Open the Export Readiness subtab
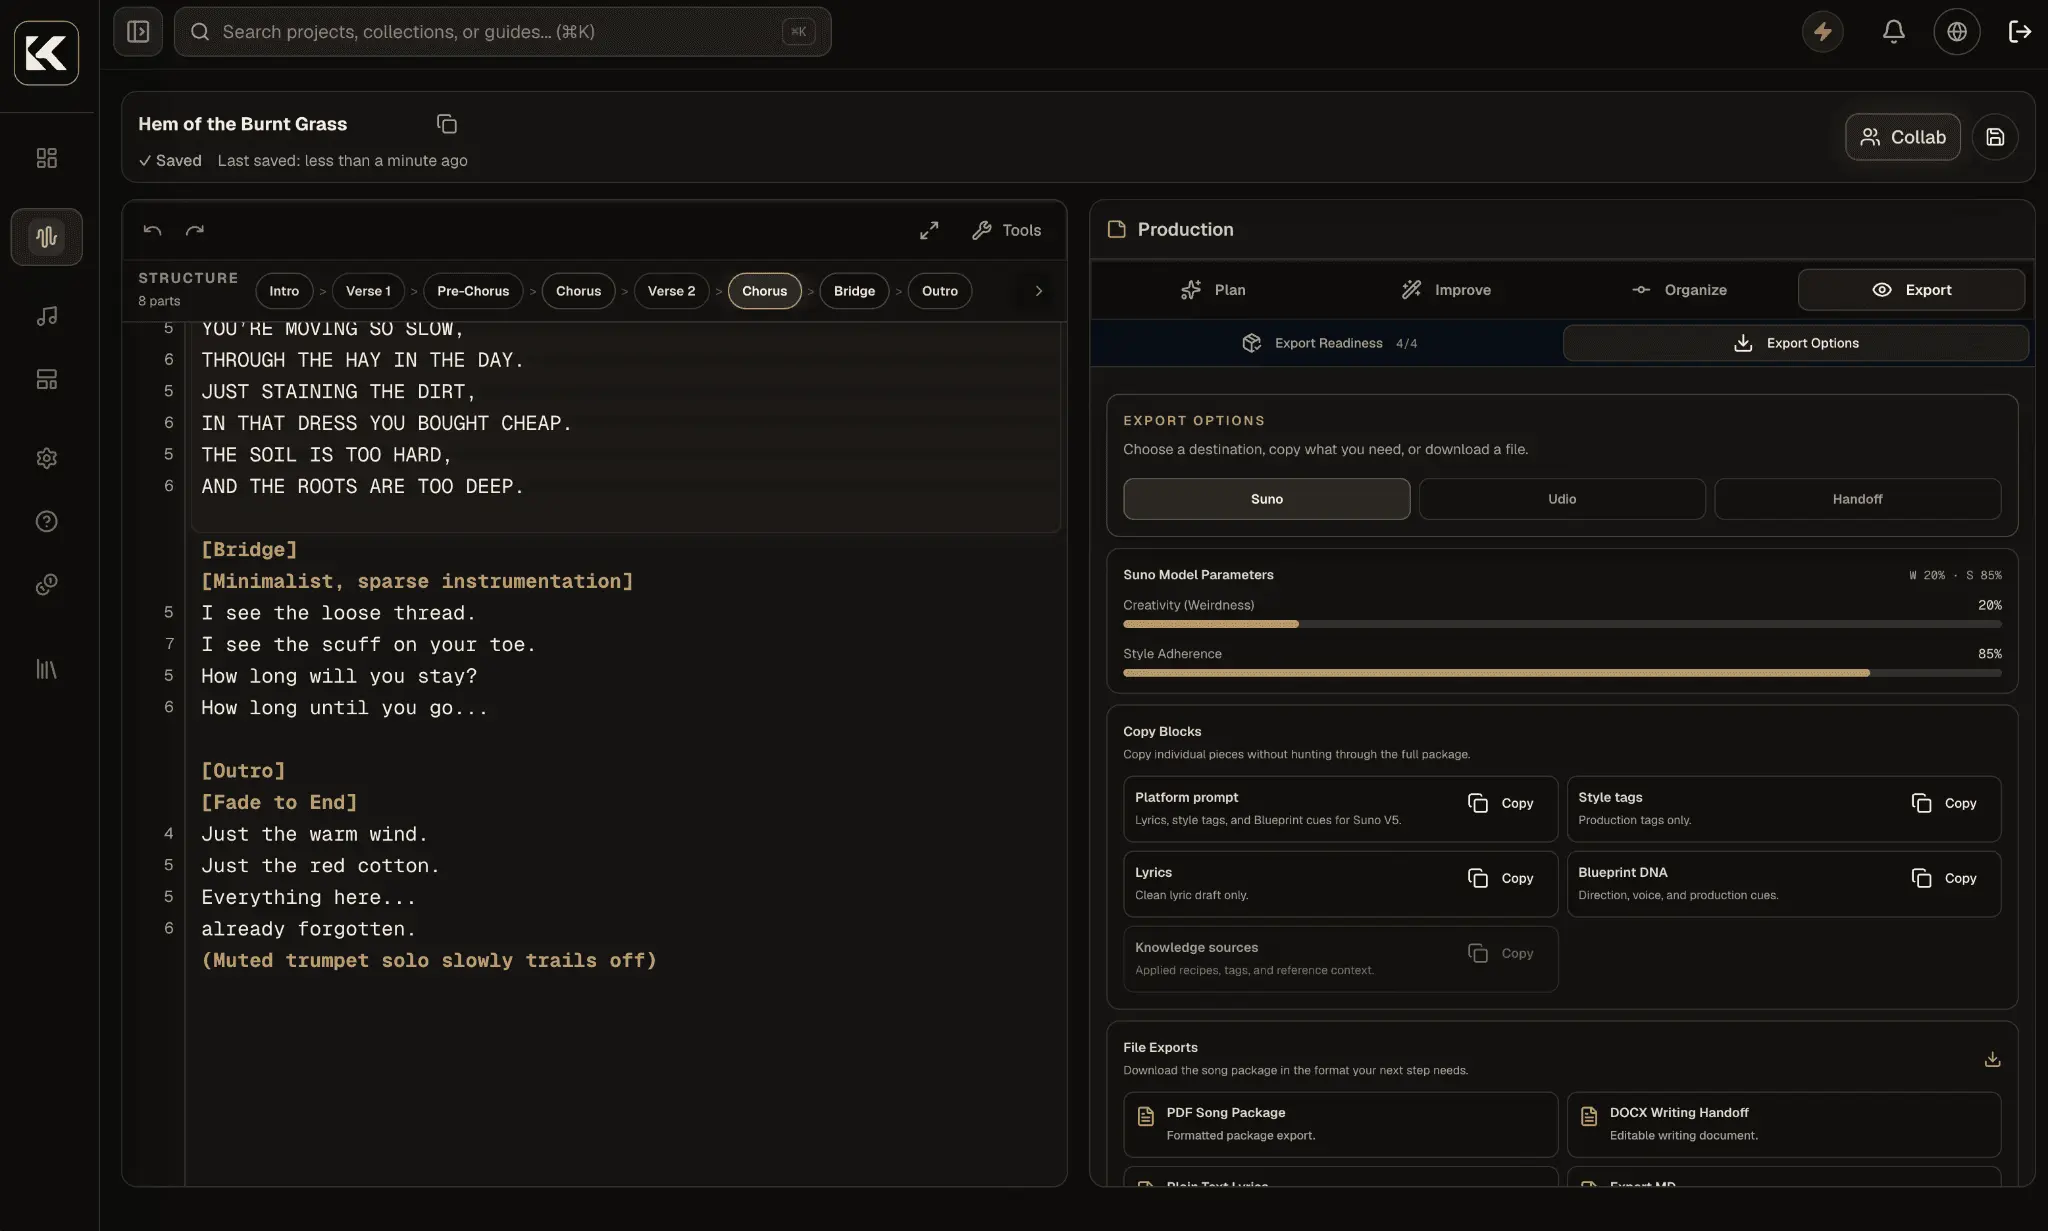The height and width of the screenshot is (1231, 2048). (x=1329, y=343)
